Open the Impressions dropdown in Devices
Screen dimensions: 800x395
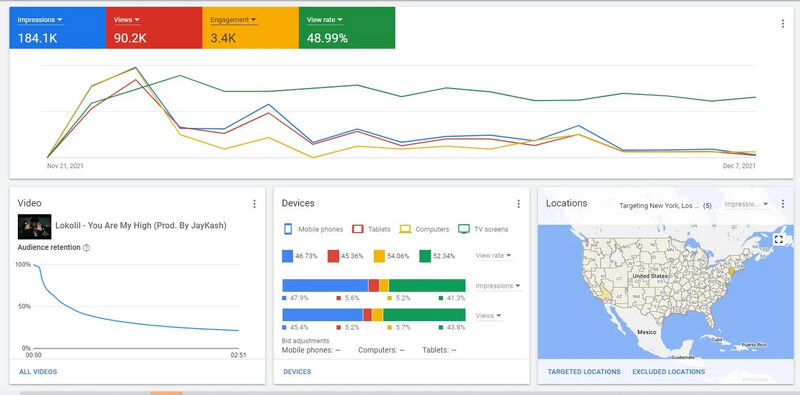point(497,286)
